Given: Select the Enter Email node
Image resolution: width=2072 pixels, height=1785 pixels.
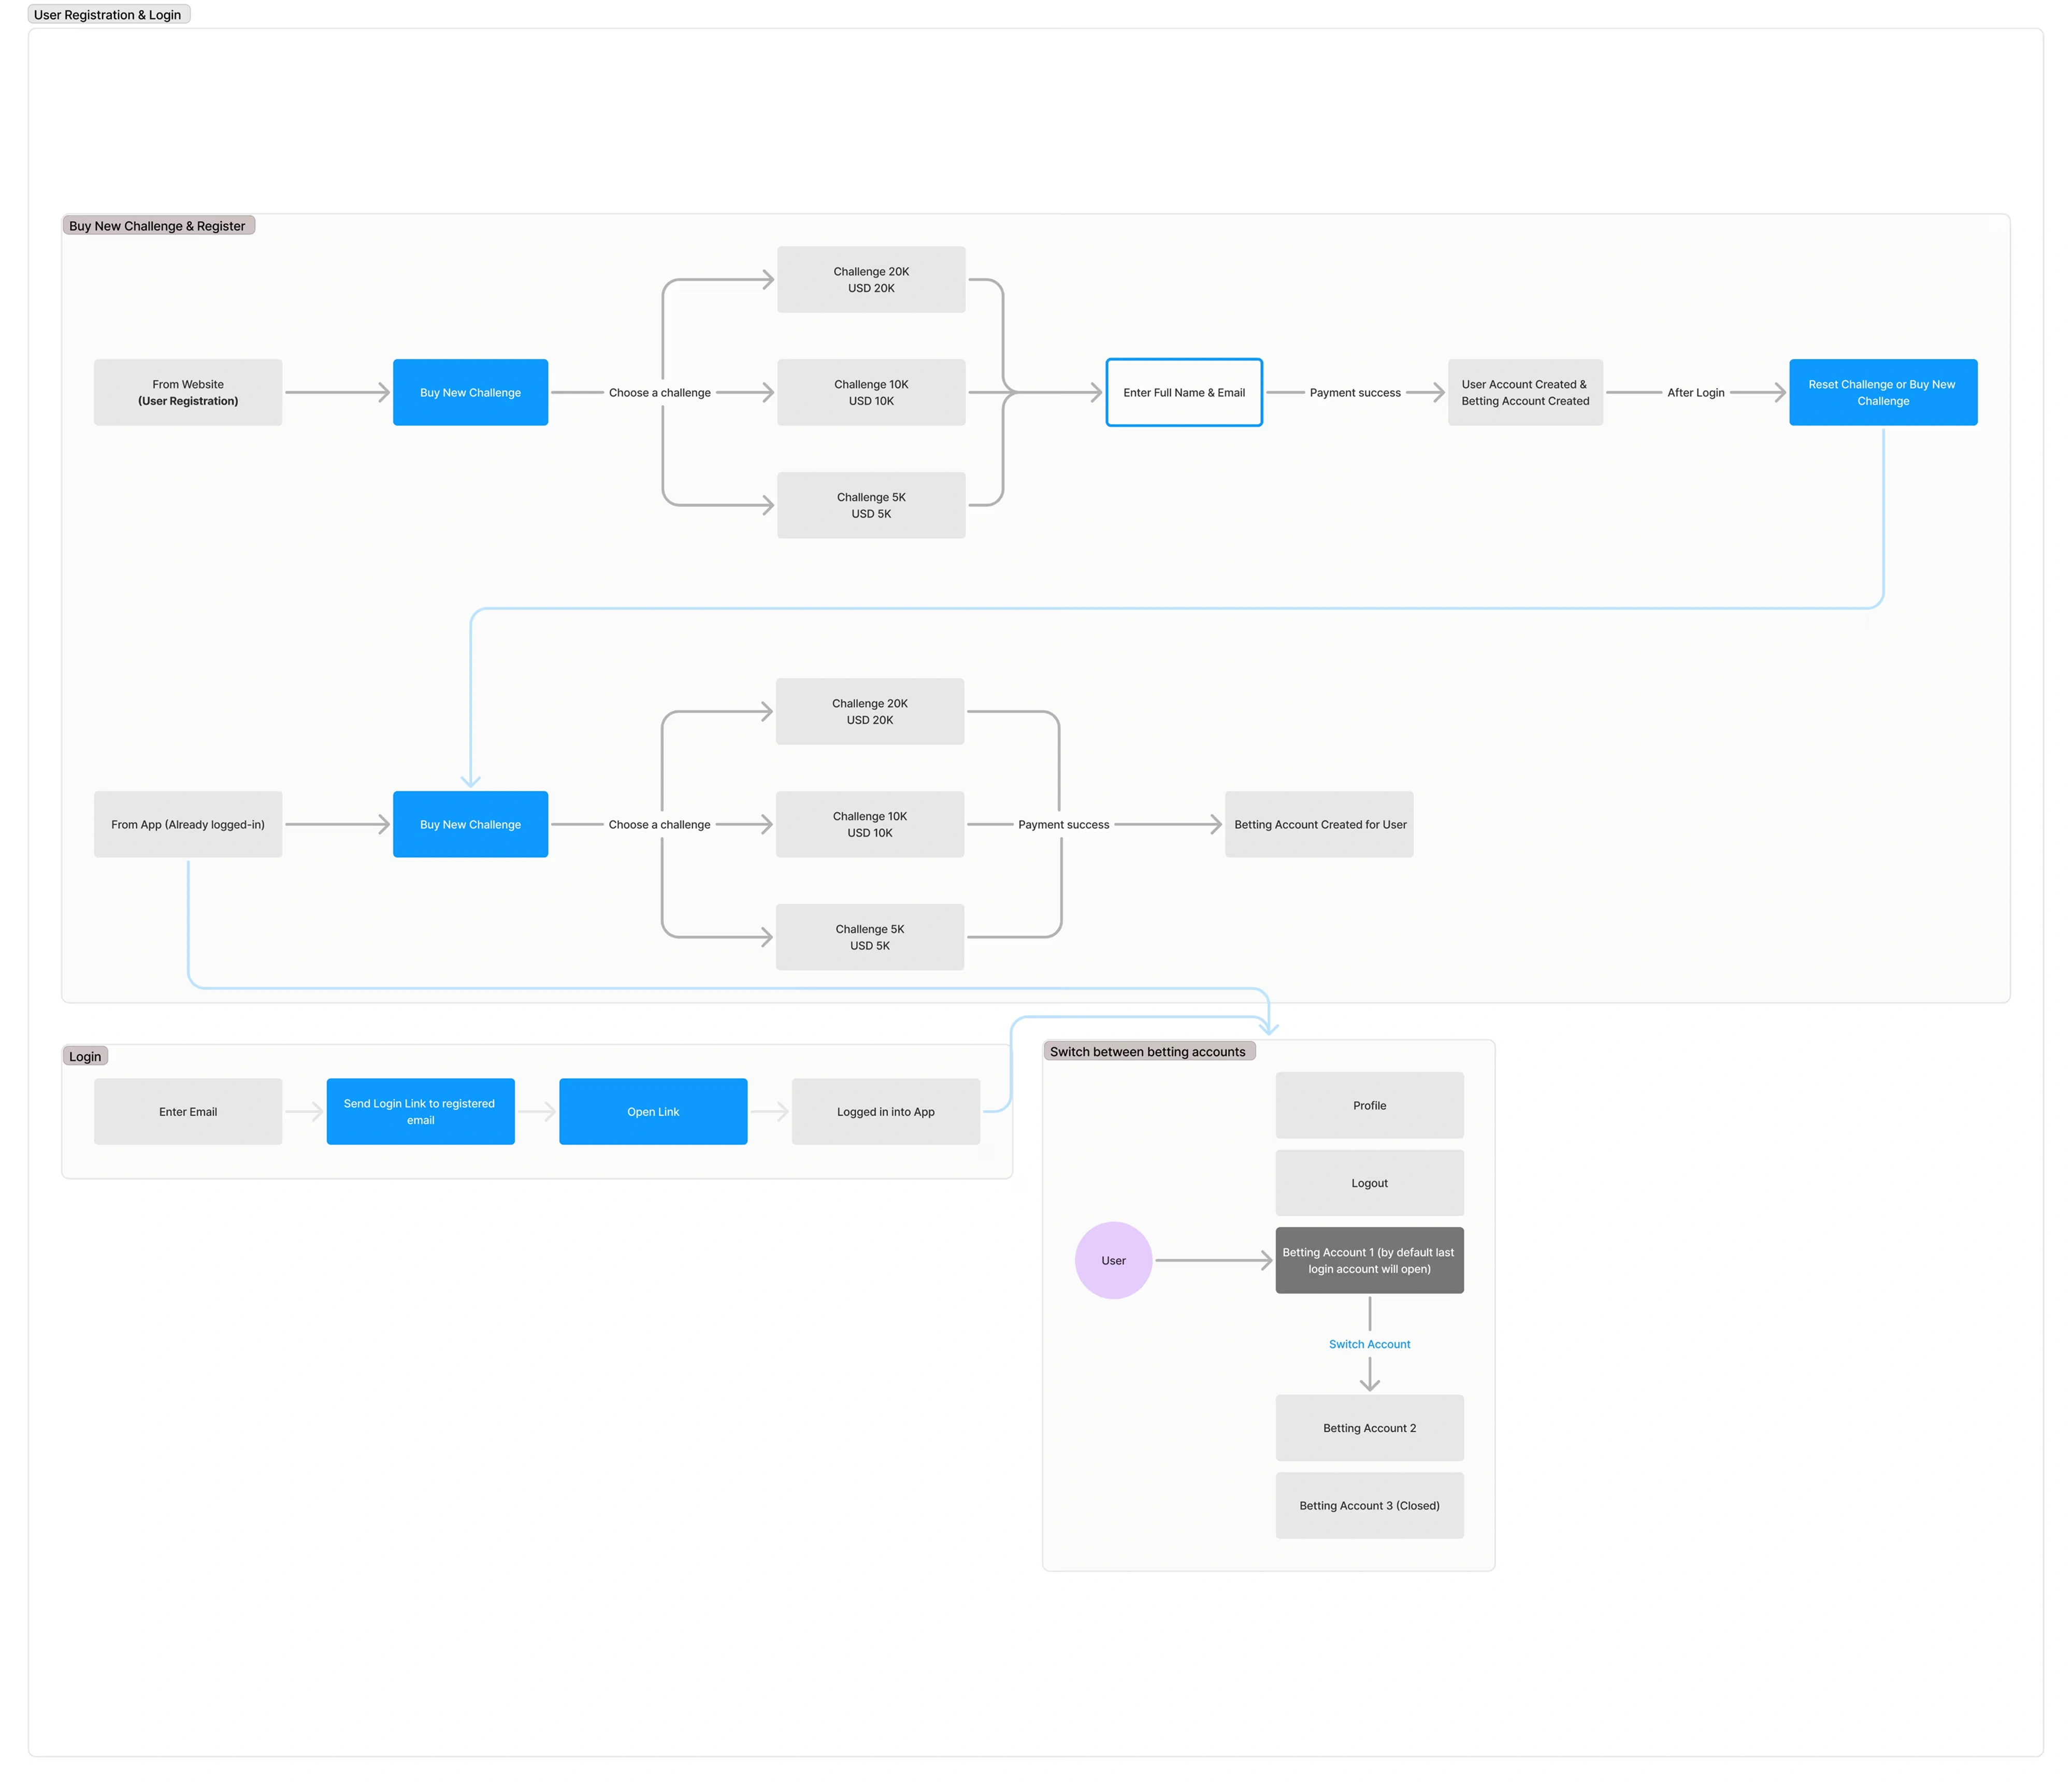Looking at the screenshot, I should click(x=188, y=1111).
